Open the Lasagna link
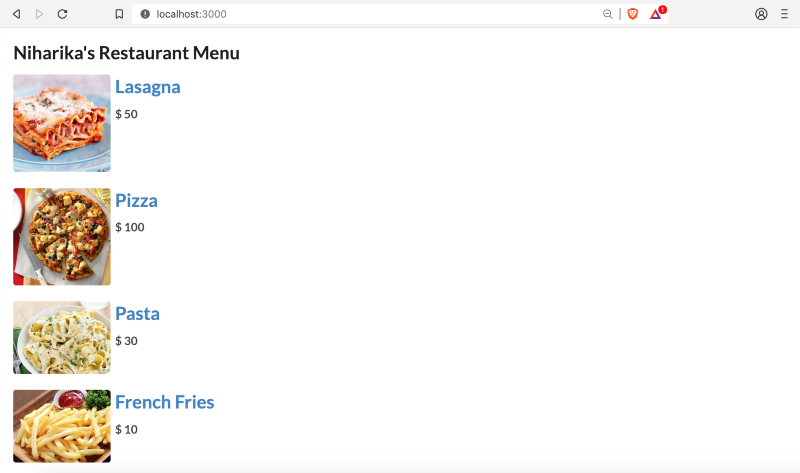 tap(147, 87)
